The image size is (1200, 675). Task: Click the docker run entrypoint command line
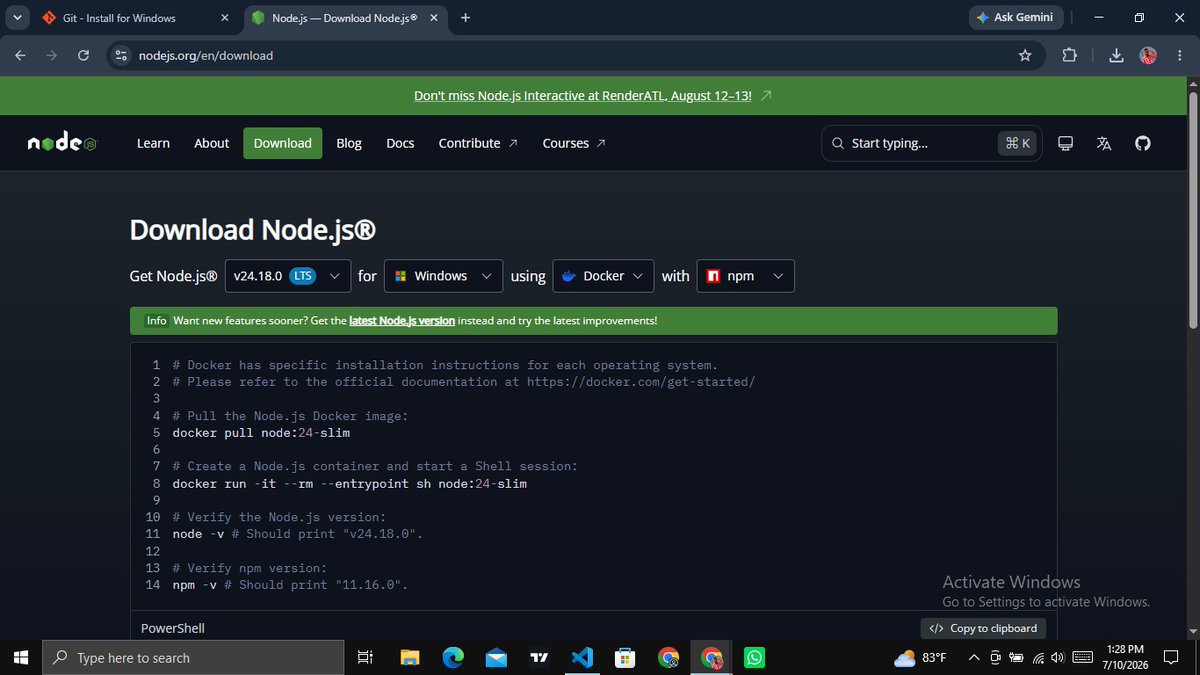tap(349, 484)
